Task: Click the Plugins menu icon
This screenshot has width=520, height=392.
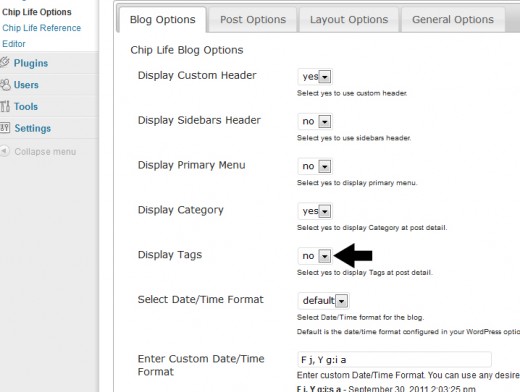Action: click(5, 62)
